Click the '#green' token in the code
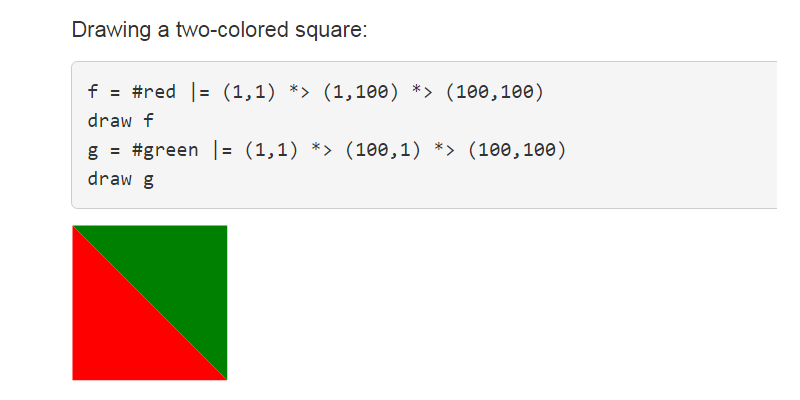The width and height of the screenshot is (800, 400). pos(165,151)
